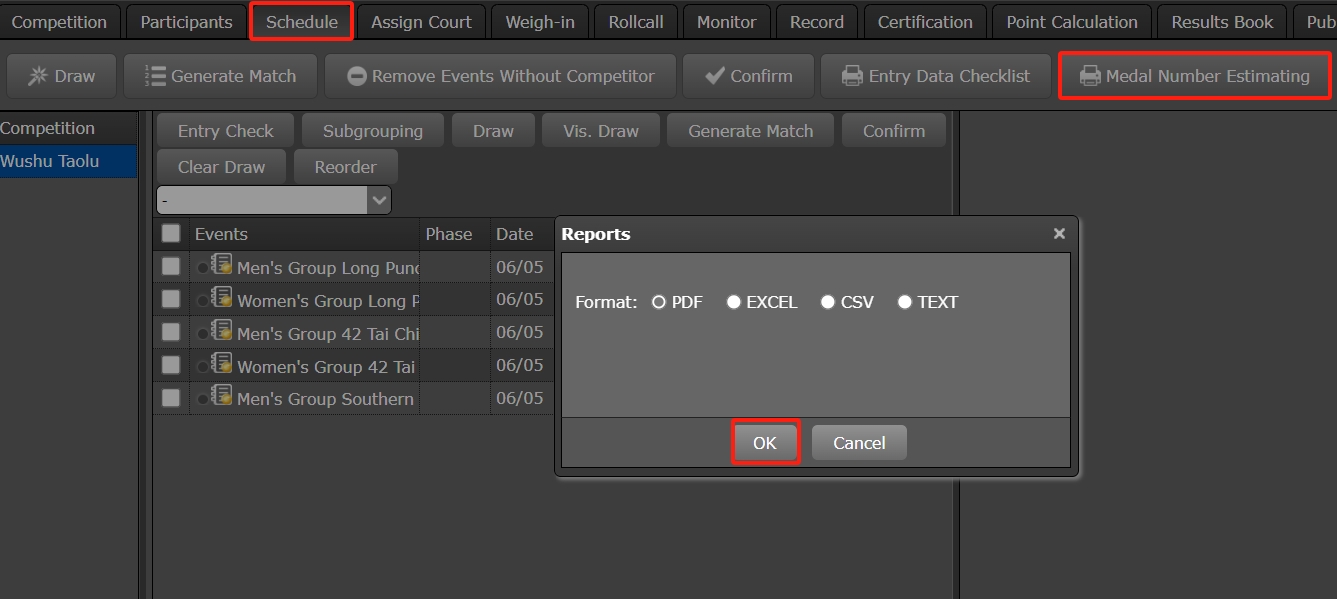Screen dimensions: 1337x599
Task: Click the Medal Number Estimating printer icon
Action: click(1089, 76)
